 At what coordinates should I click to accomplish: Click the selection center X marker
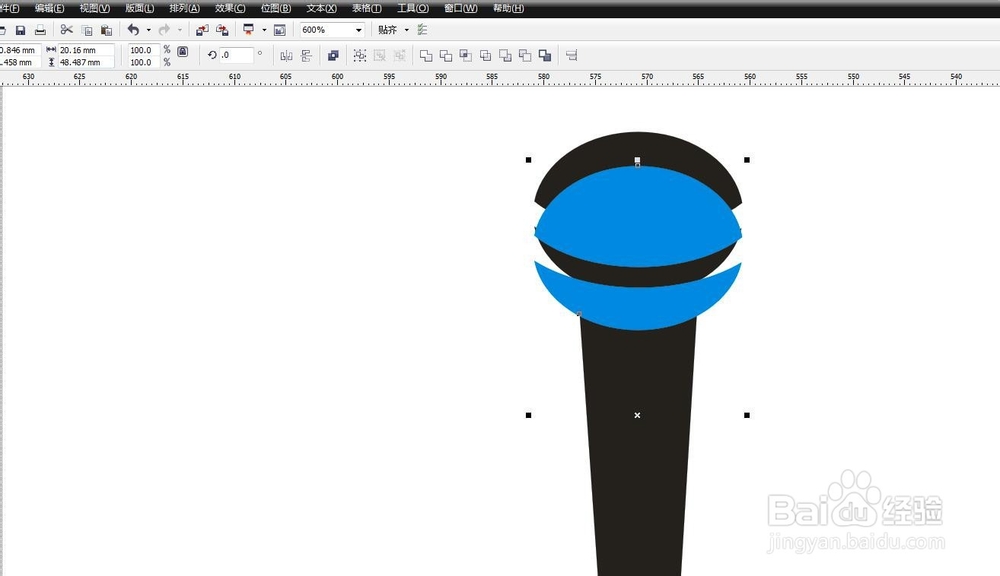click(x=637, y=415)
